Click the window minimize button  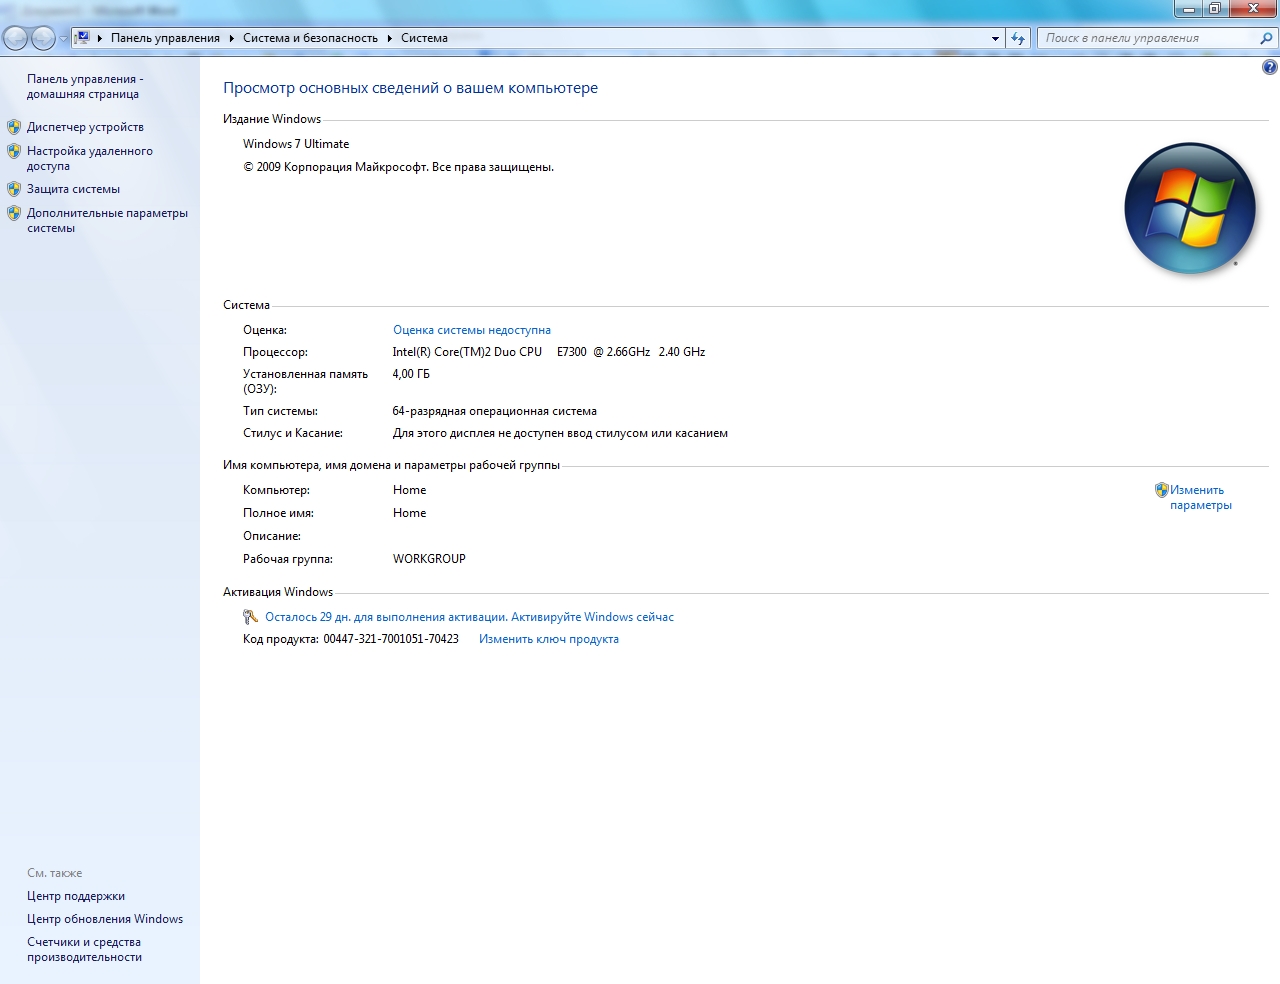pos(1188,9)
